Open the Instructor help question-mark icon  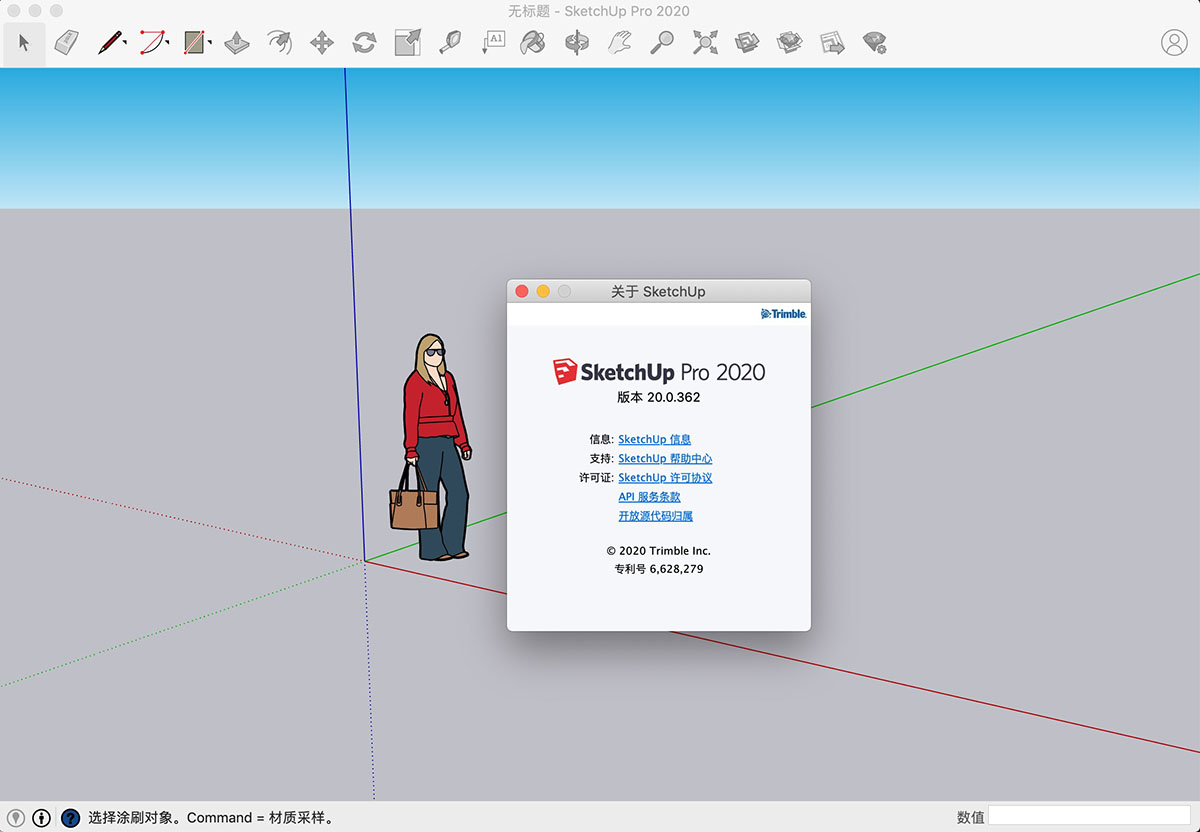[70, 817]
